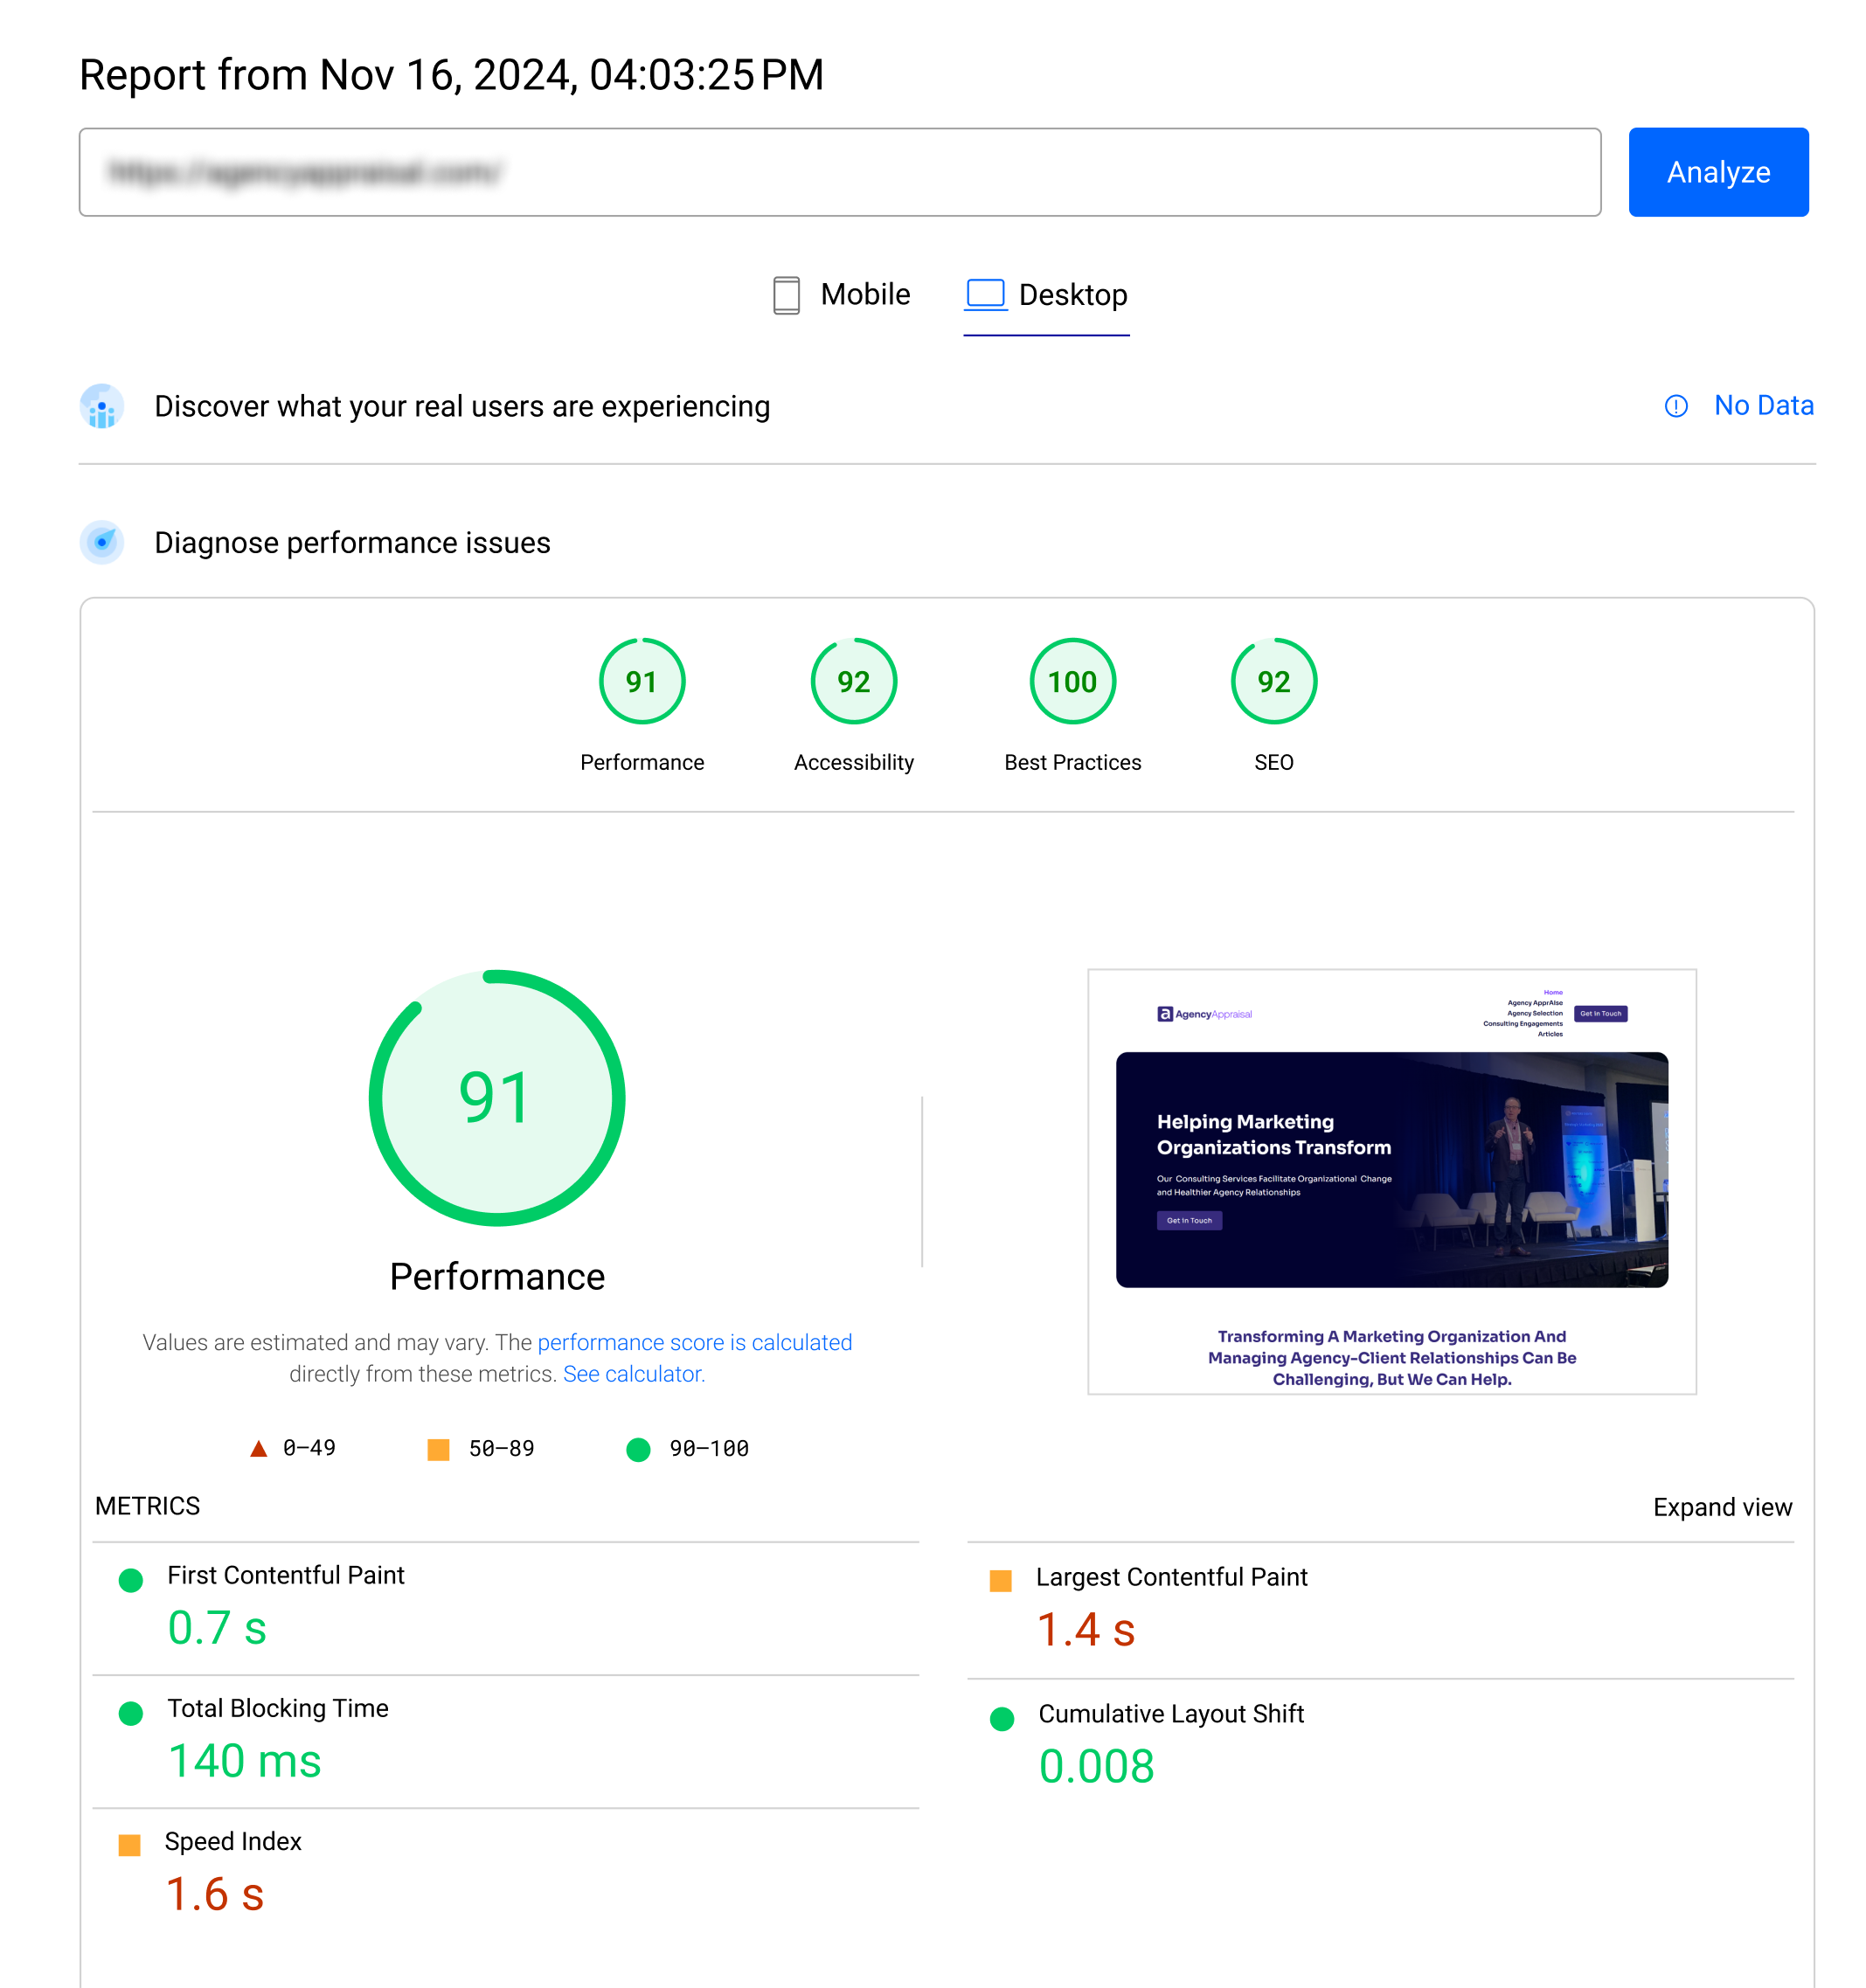Click the Speed Index orange square

click(129, 1845)
